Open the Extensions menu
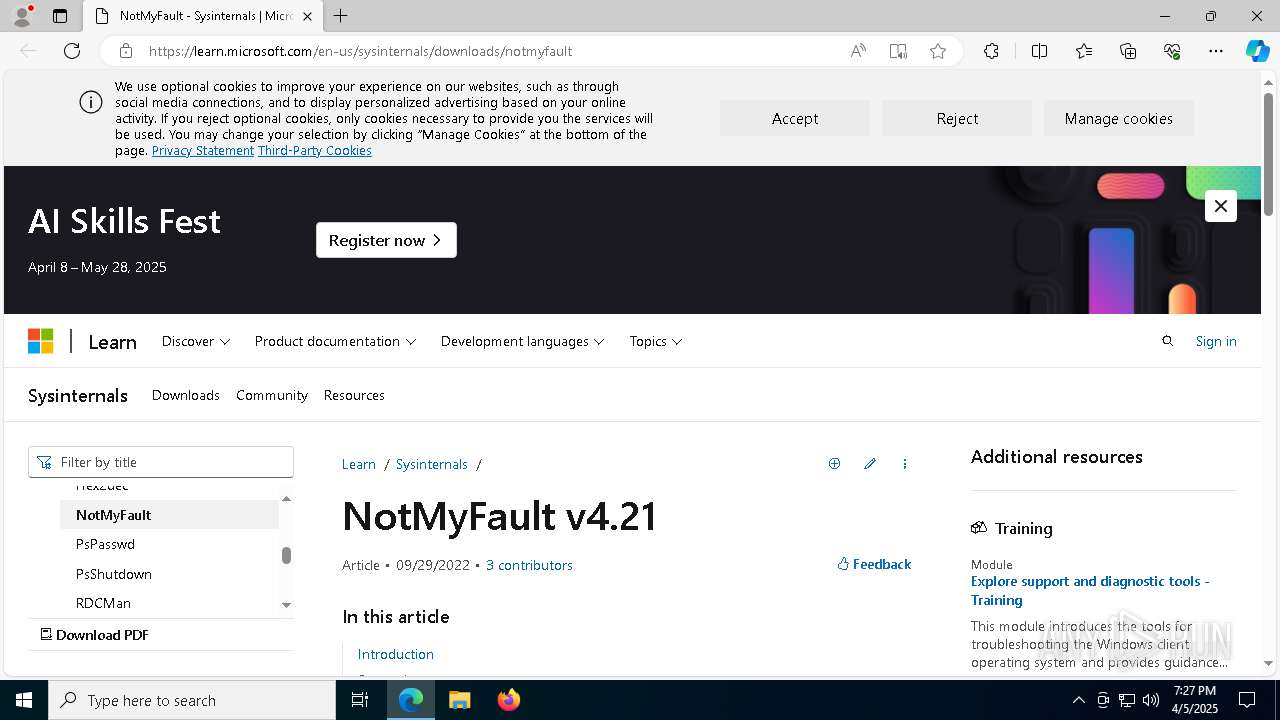1280x720 pixels. tap(991, 51)
